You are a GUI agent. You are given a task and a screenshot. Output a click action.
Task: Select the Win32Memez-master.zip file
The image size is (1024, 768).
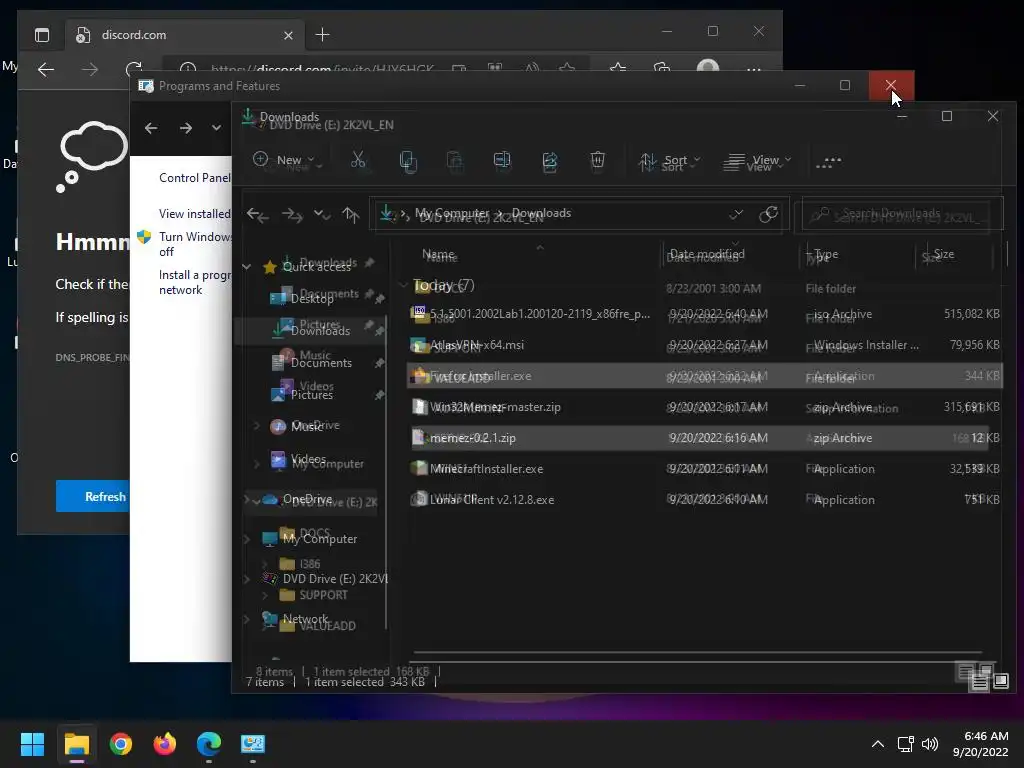coord(704,407)
